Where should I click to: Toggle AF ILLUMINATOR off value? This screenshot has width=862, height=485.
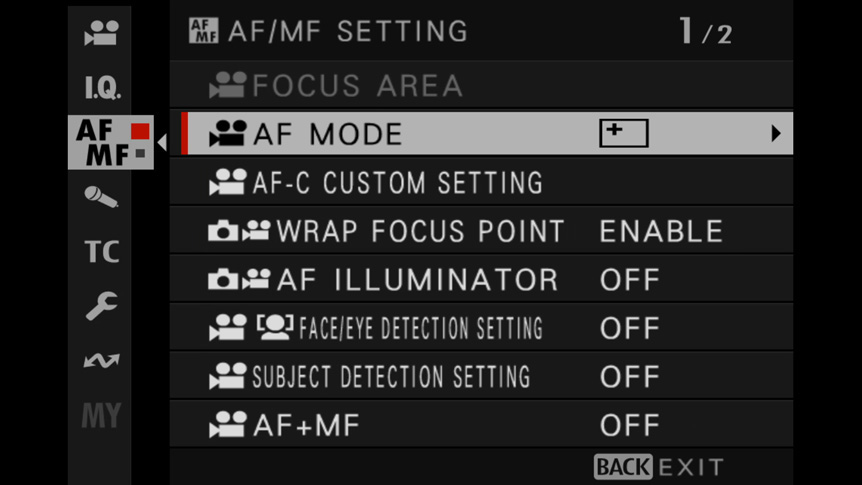click(x=629, y=280)
